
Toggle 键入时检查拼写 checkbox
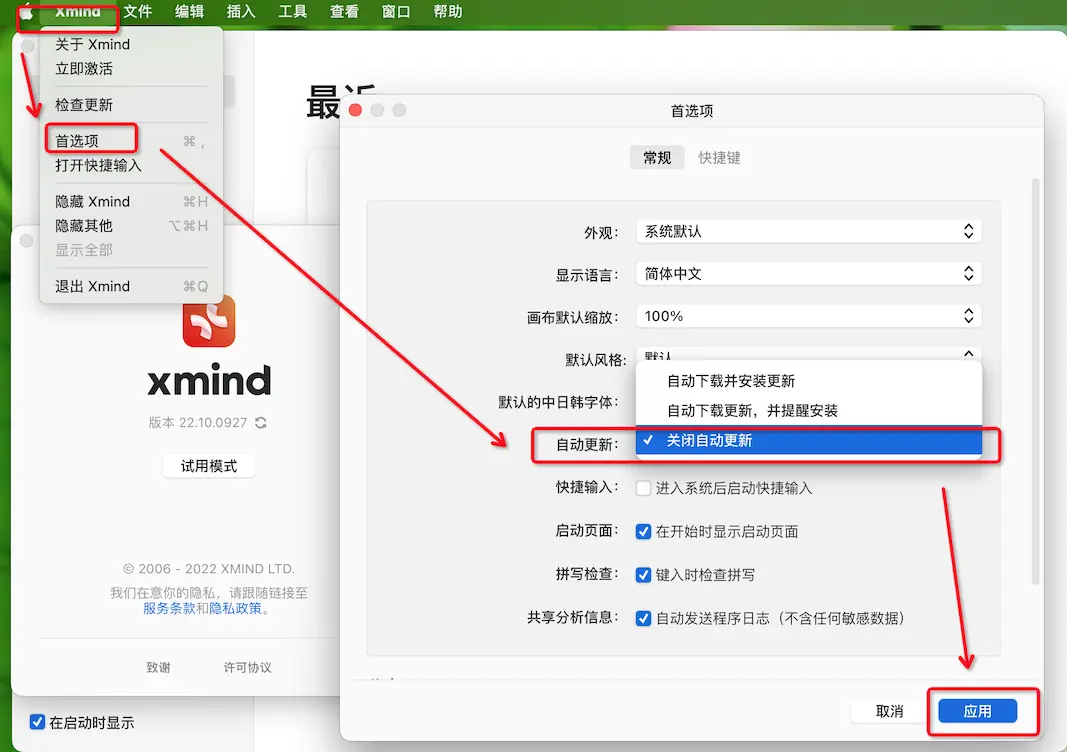point(644,575)
